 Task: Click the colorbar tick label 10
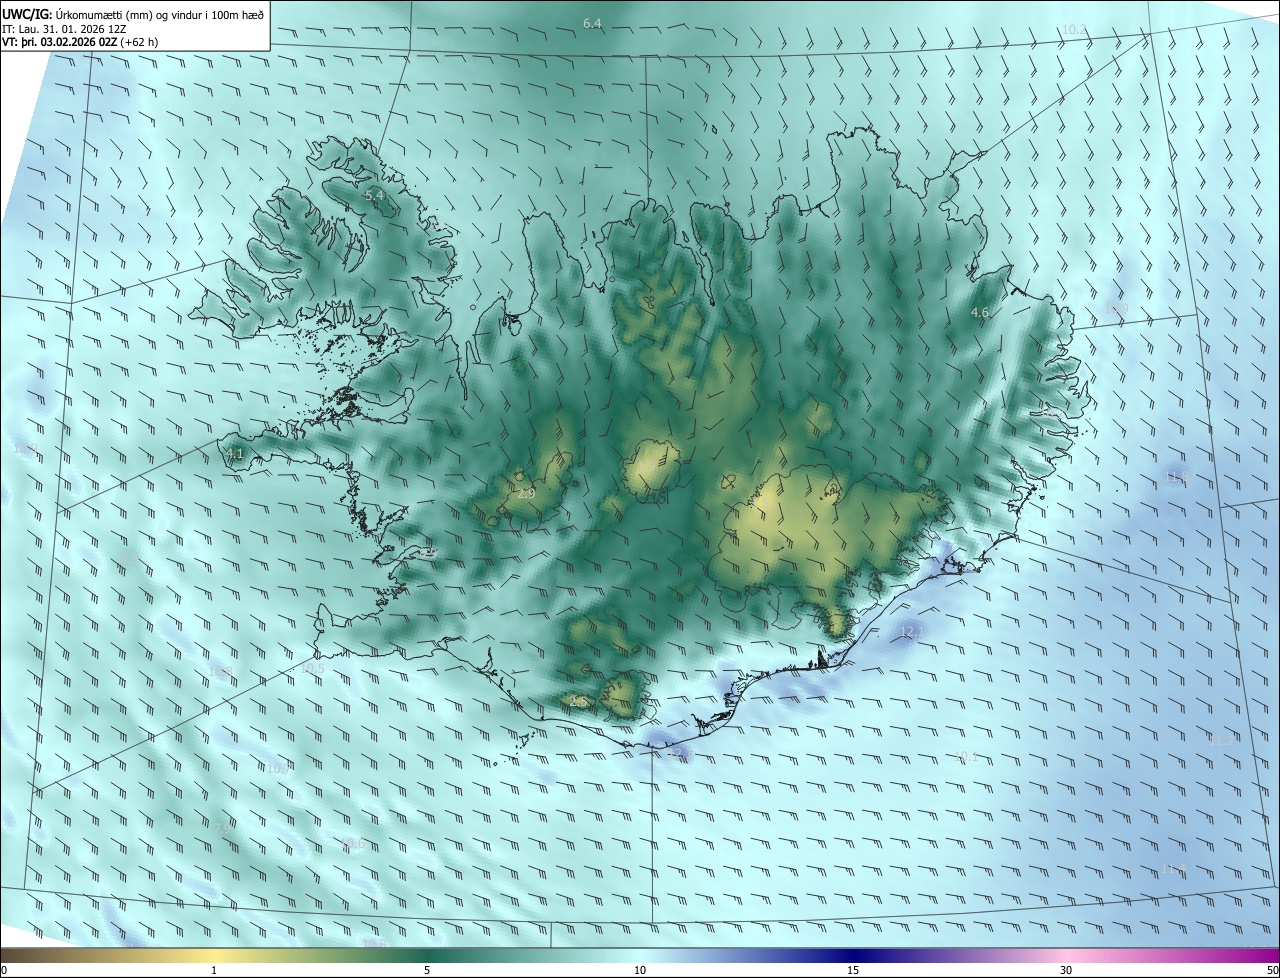(640, 970)
